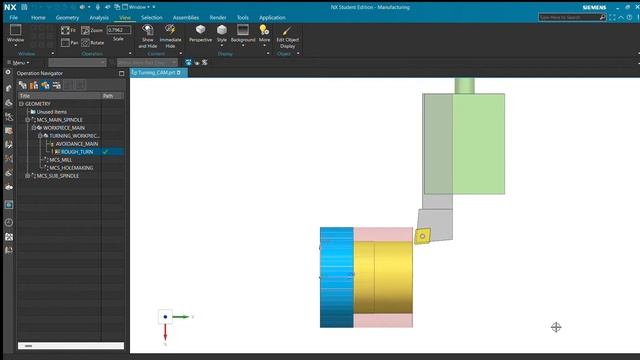
Task: Select Geometry View icon in navigator
Action: tap(45, 85)
